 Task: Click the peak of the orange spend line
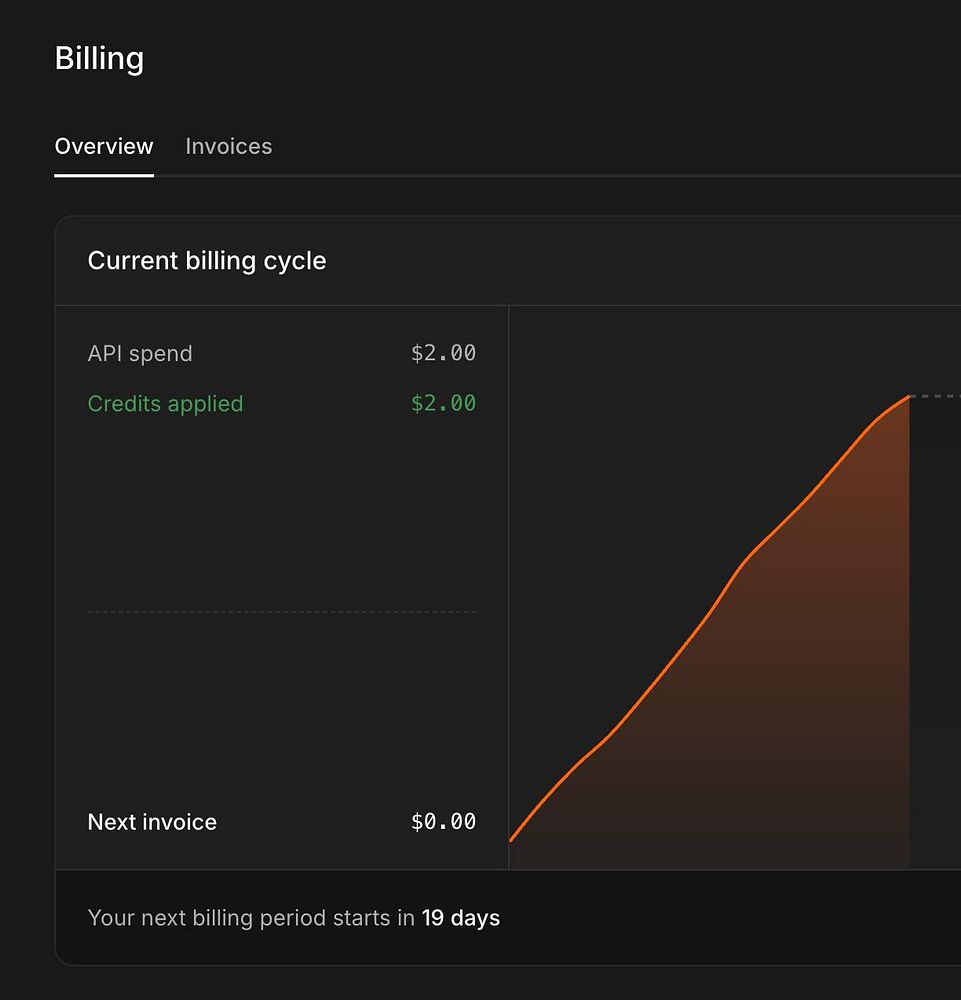point(907,397)
